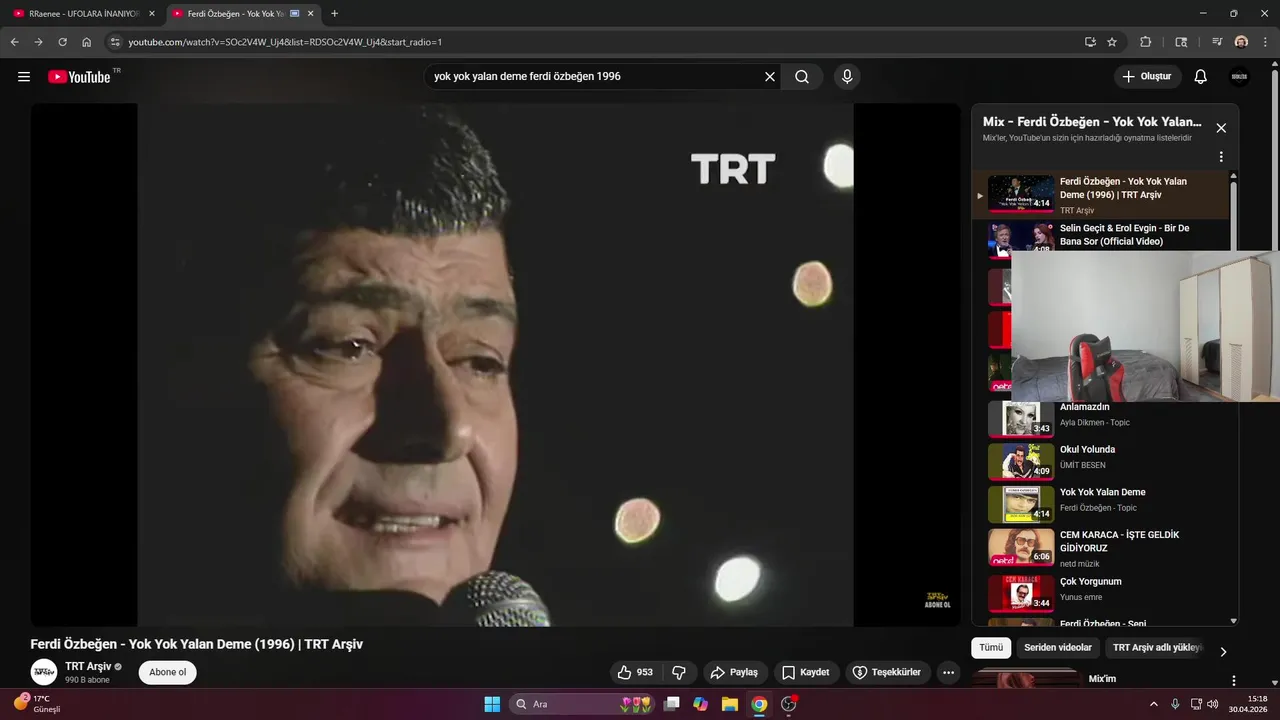Open a new browser tab

click(x=334, y=13)
